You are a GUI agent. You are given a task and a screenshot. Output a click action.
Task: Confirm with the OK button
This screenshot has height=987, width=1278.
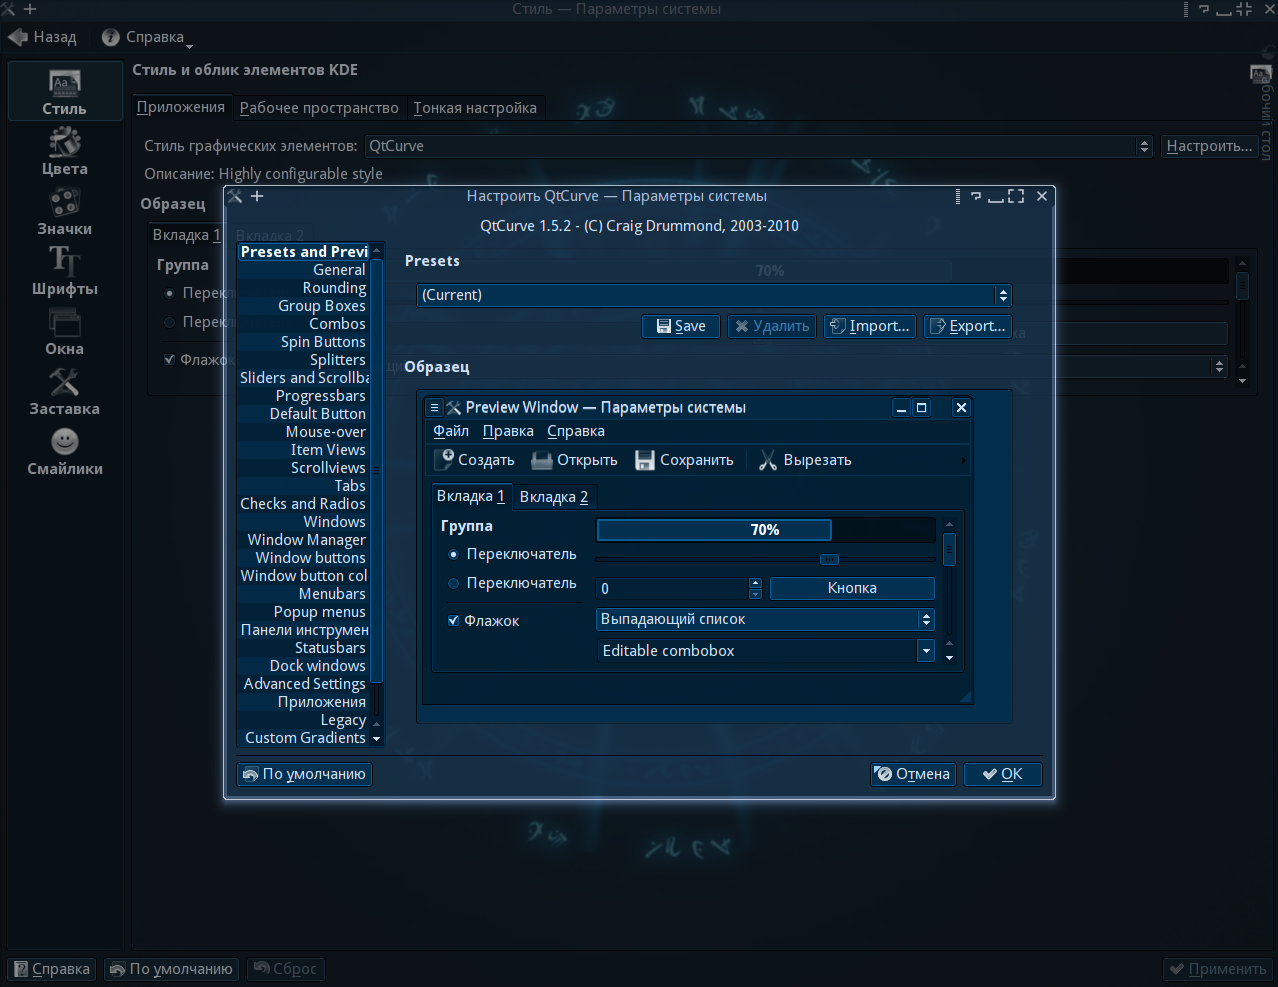tap(1003, 774)
